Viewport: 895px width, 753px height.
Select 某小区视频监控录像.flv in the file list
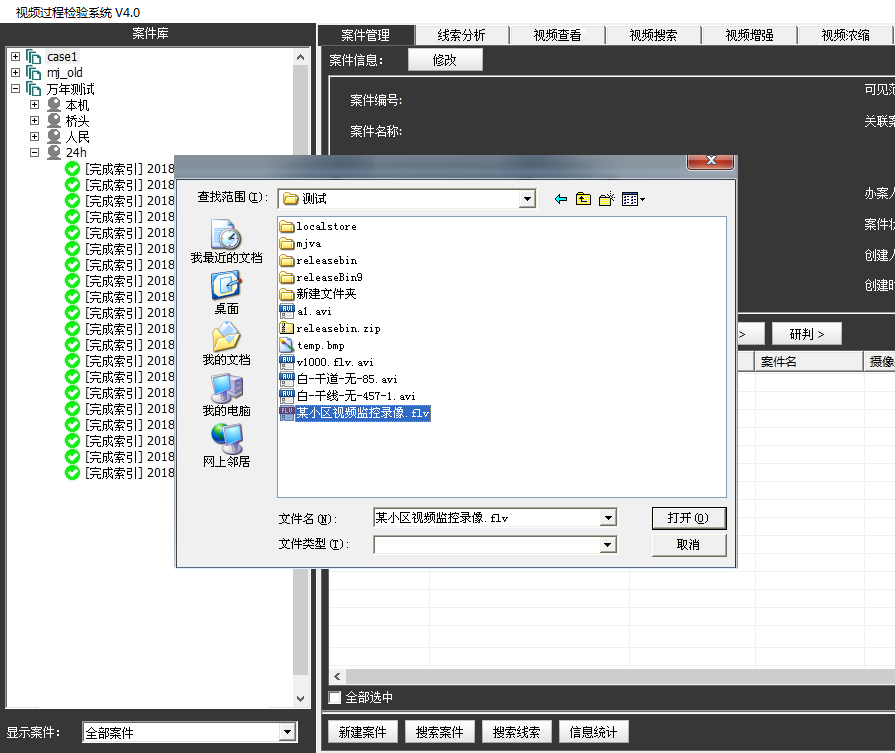click(x=363, y=413)
